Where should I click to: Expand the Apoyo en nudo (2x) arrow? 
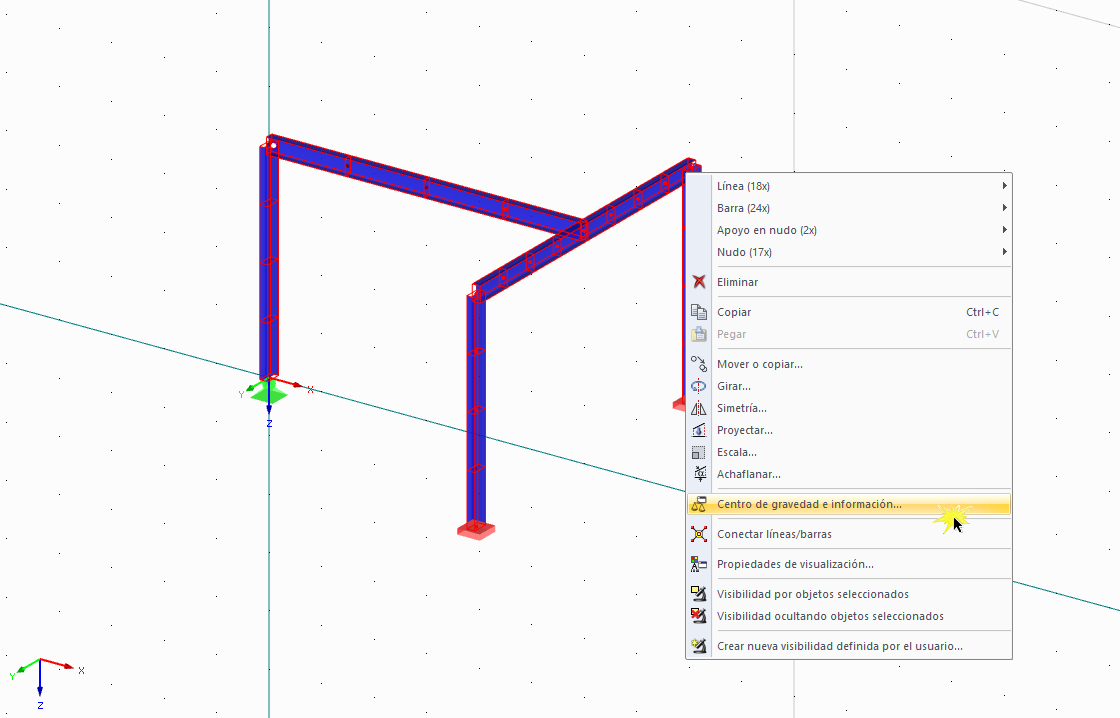(1004, 230)
